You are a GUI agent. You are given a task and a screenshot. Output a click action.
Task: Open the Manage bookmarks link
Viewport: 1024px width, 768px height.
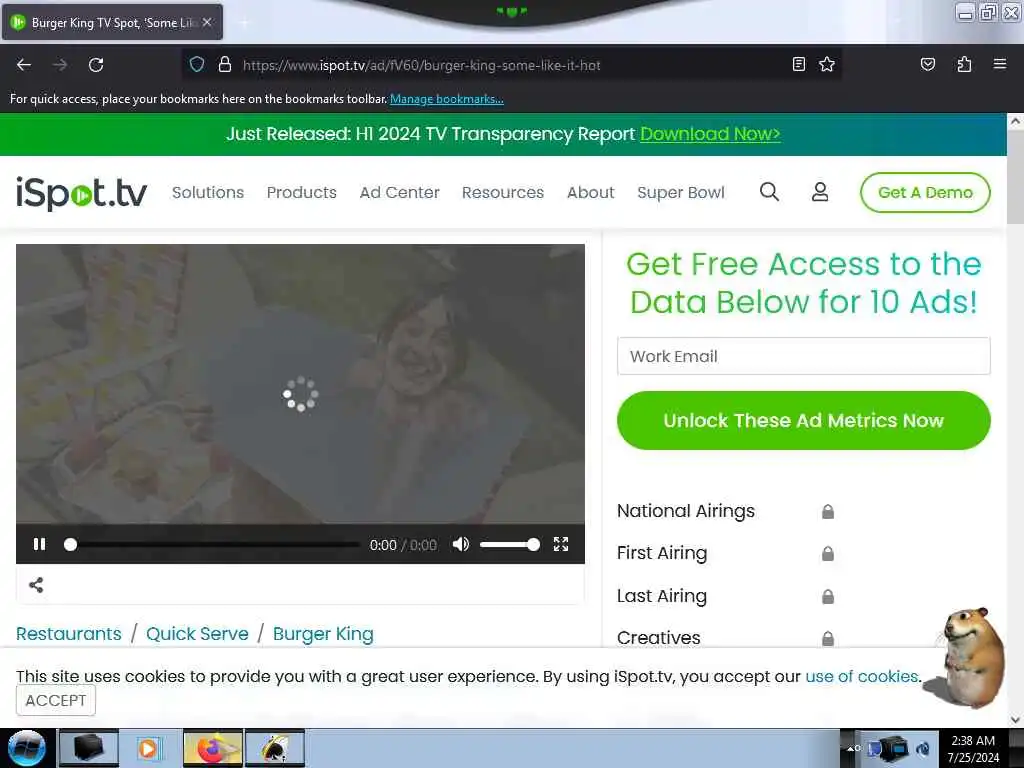(x=447, y=99)
